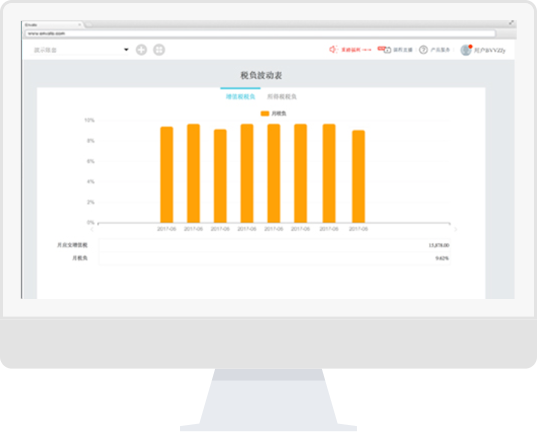Close the browser tab with x
The width and height of the screenshot is (537, 432).
point(79,25)
